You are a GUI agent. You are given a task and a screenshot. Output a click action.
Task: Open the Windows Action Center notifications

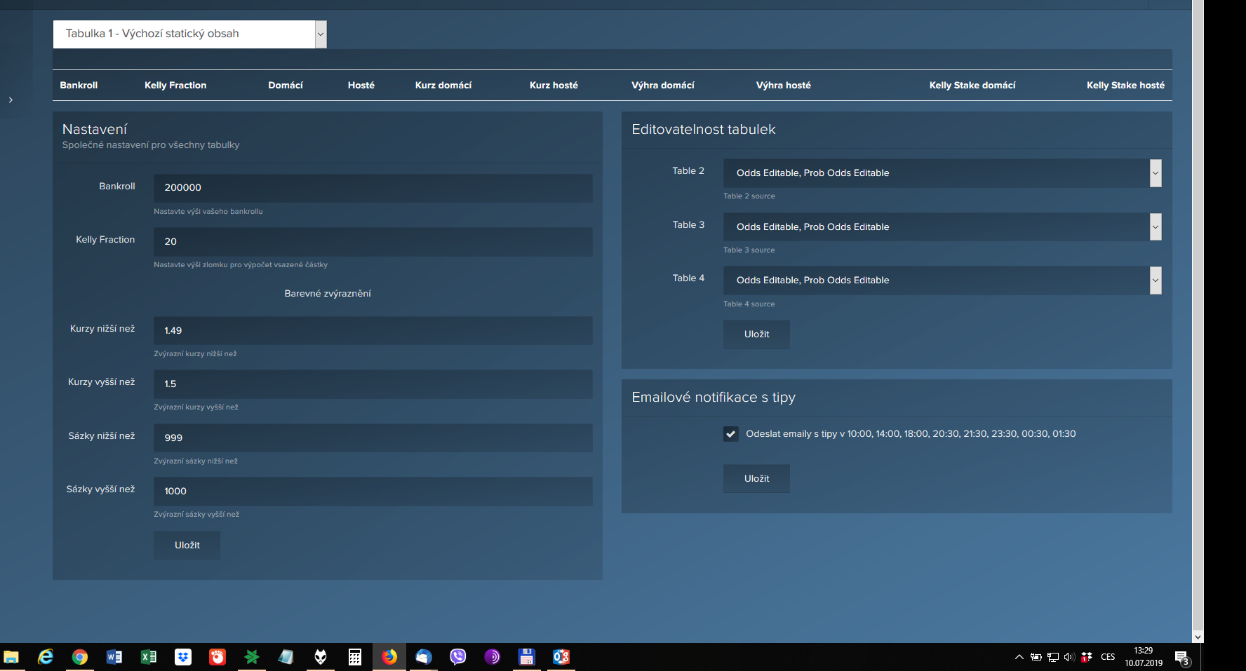pos(1182,657)
